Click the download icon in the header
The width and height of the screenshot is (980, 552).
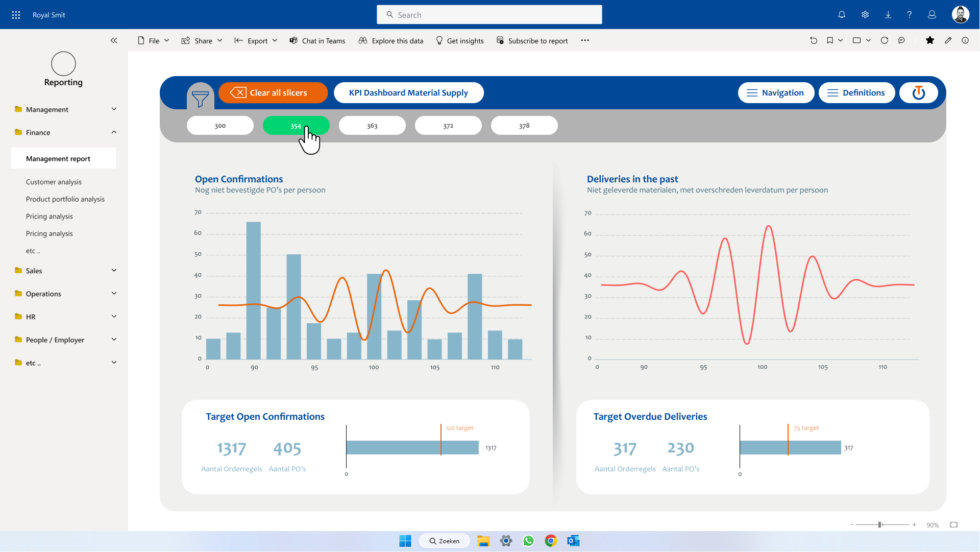(887, 15)
